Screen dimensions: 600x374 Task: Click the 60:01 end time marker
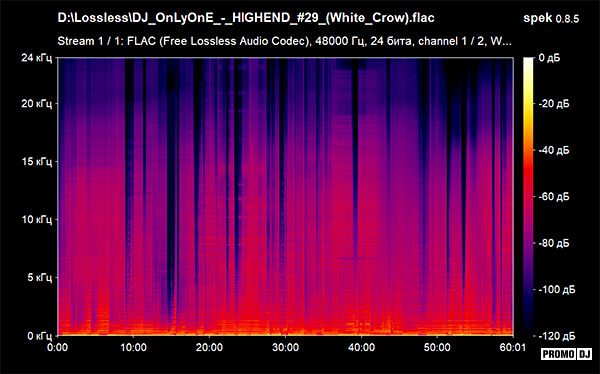[513, 348]
